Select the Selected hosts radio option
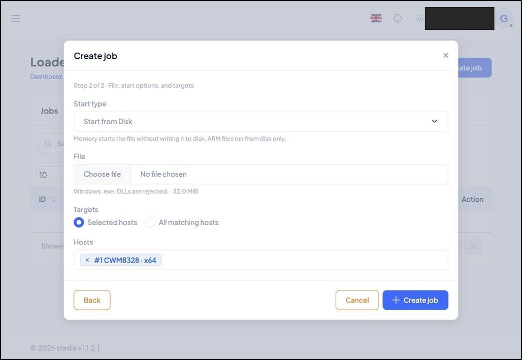 pos(79,222)
